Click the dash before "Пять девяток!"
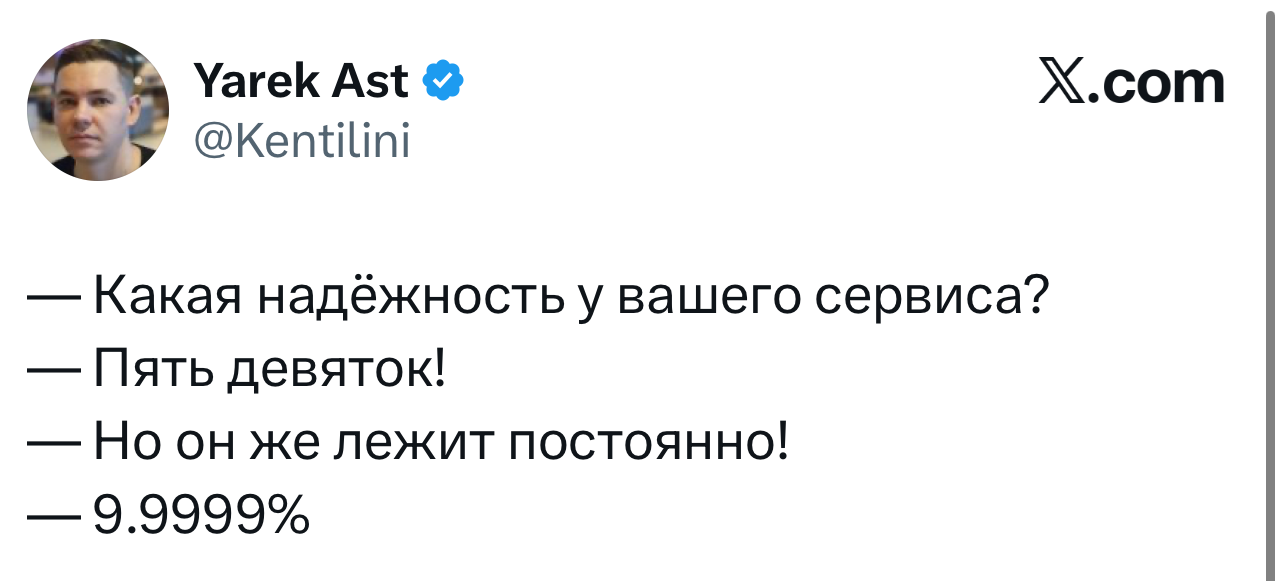Screen dimensions: 1284x581 [55, 371]
